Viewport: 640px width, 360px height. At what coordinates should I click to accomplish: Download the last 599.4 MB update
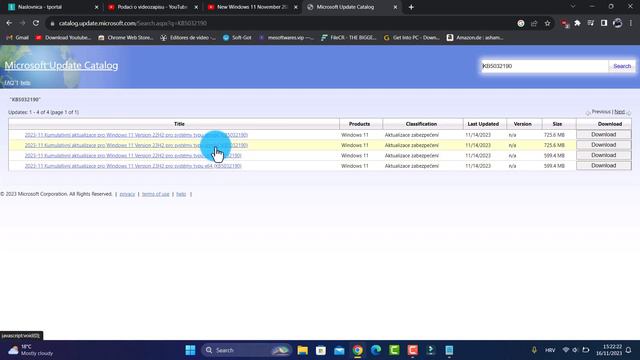point(604,166)
